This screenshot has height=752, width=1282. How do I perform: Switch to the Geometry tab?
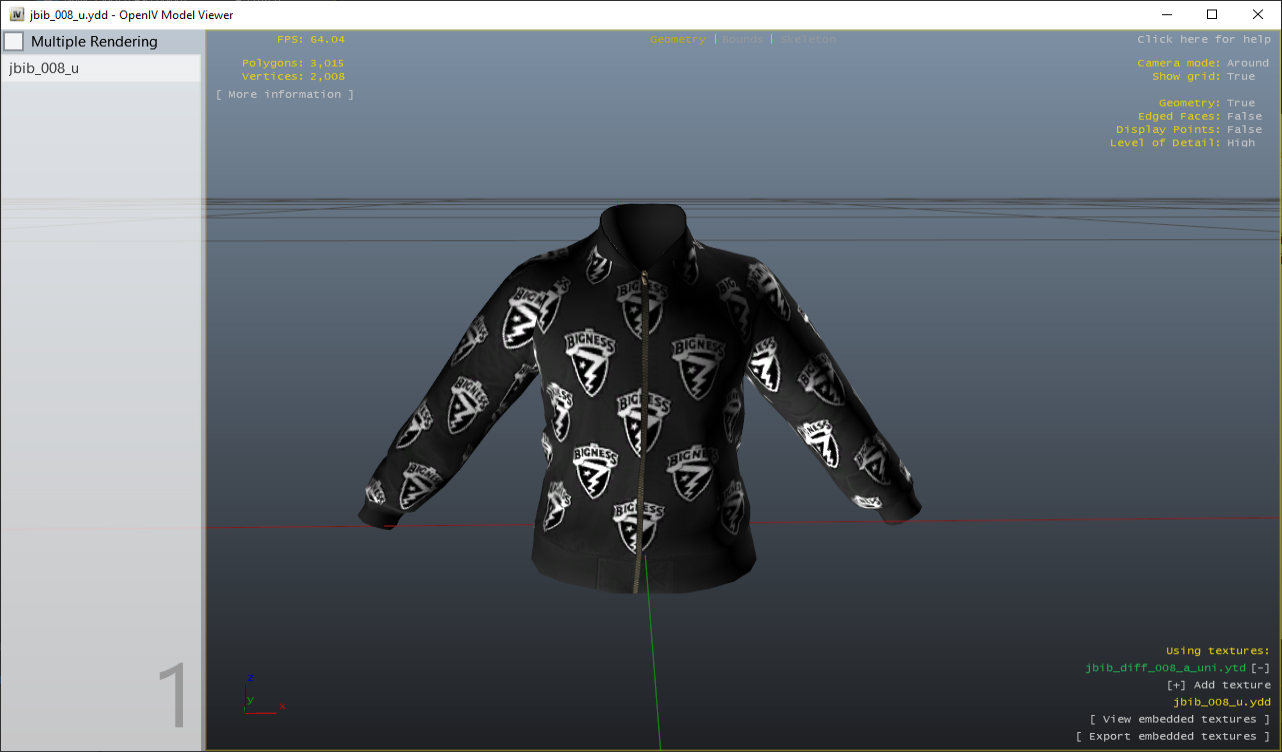point(677,39)
